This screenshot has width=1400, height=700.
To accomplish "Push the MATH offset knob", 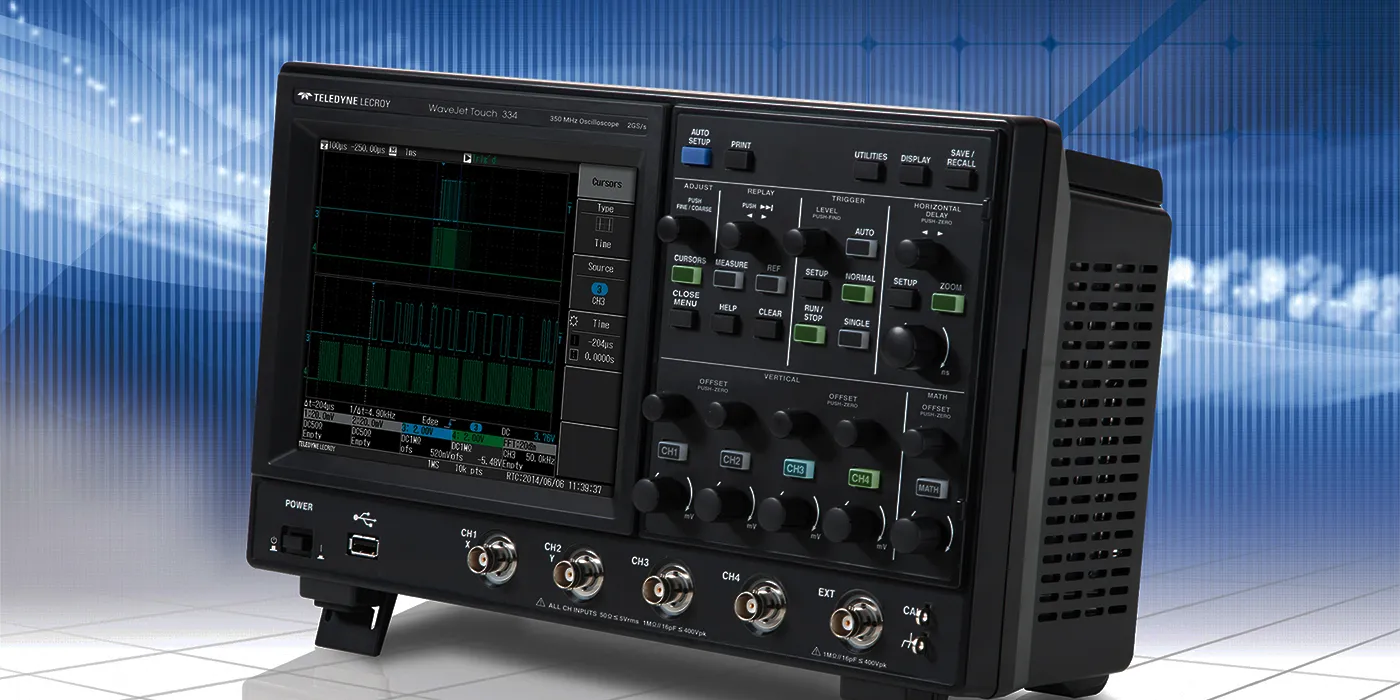I will point(925,443).
